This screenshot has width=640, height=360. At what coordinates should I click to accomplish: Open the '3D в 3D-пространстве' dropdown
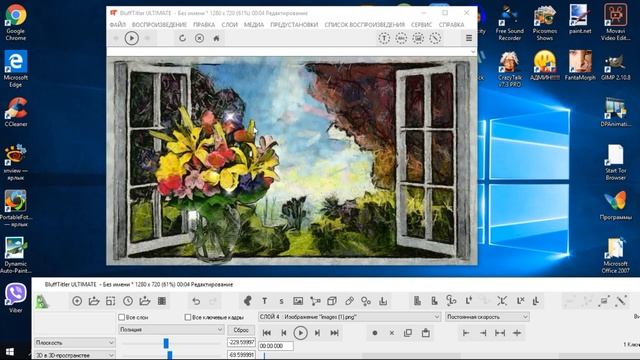point(75,355)
